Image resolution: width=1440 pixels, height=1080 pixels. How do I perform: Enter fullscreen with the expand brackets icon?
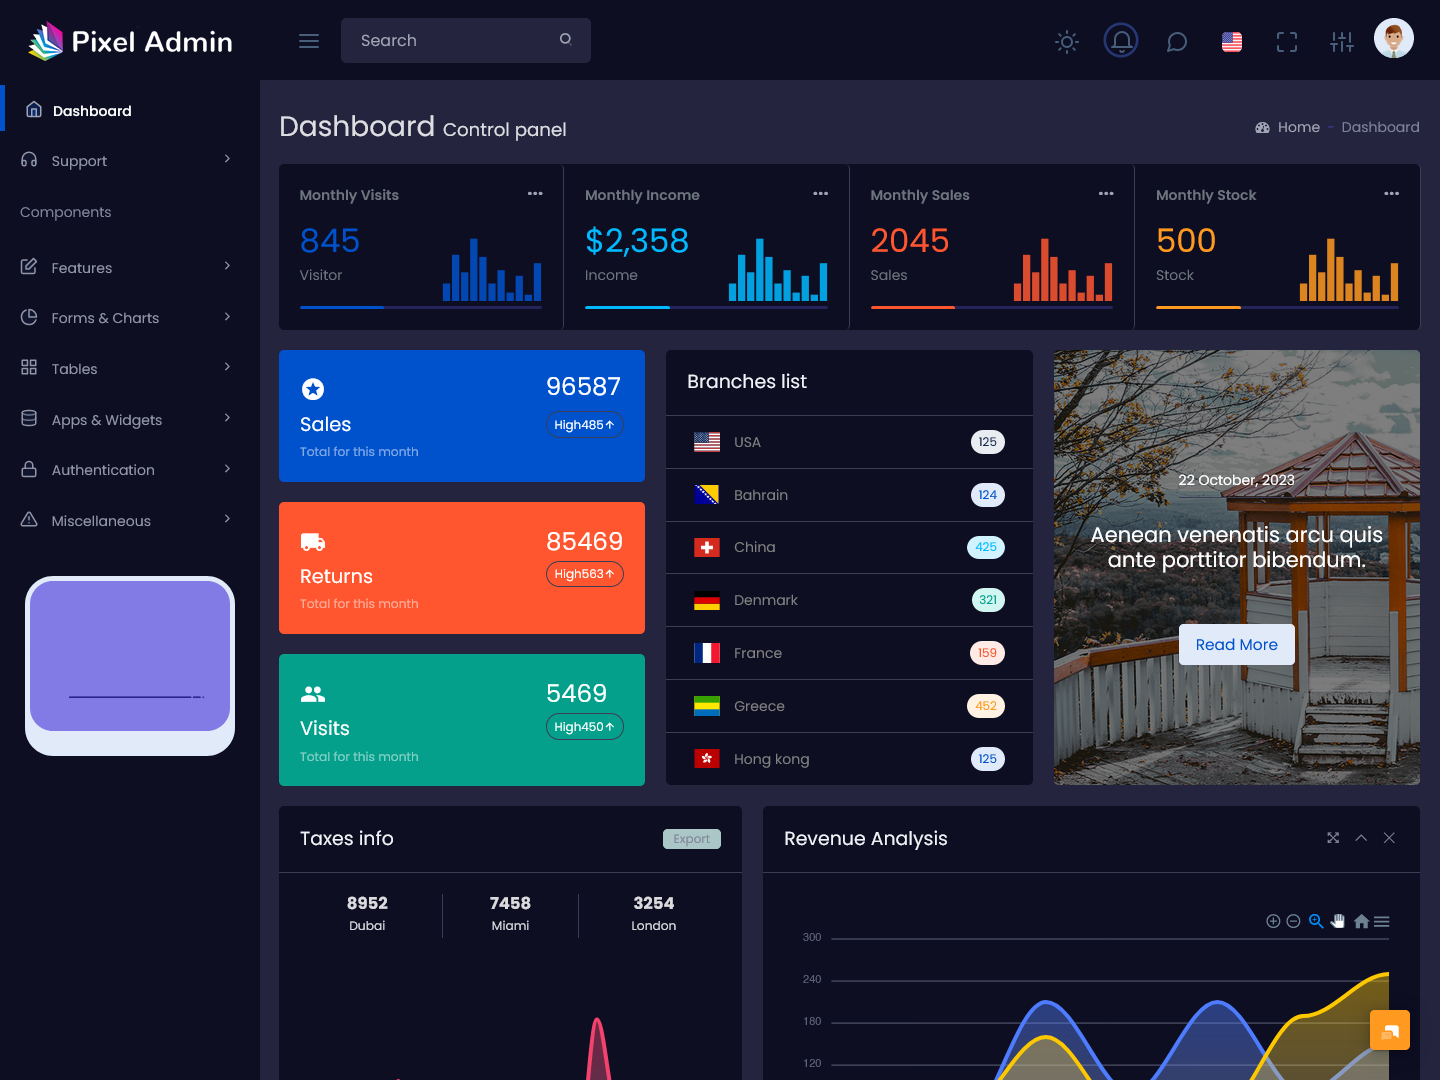click(x=1286, y=41)
